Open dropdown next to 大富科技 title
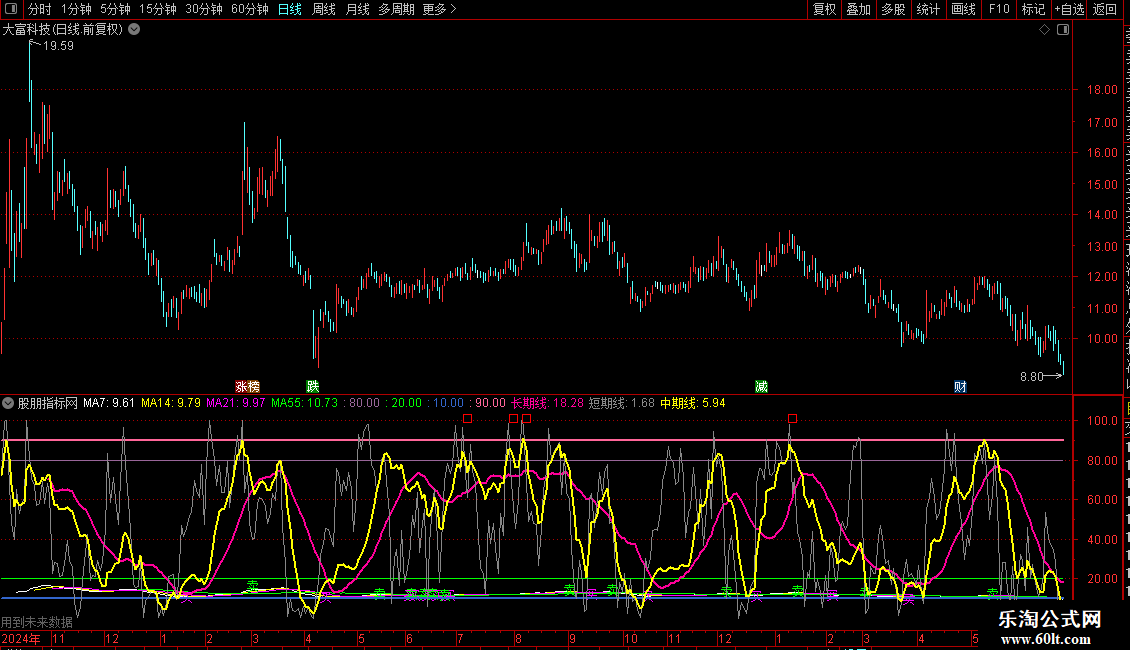The height and width of the screenshot is (650, 1130). (x=134, y=30)
